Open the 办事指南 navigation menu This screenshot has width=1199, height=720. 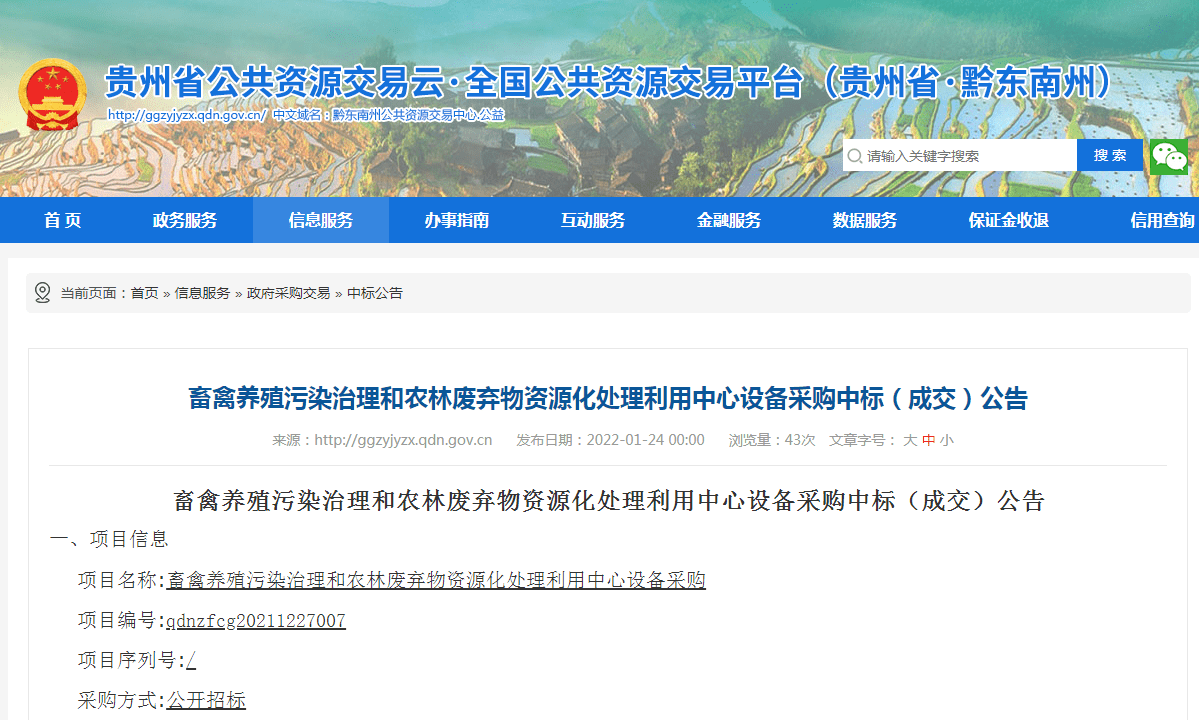point(459,220)
